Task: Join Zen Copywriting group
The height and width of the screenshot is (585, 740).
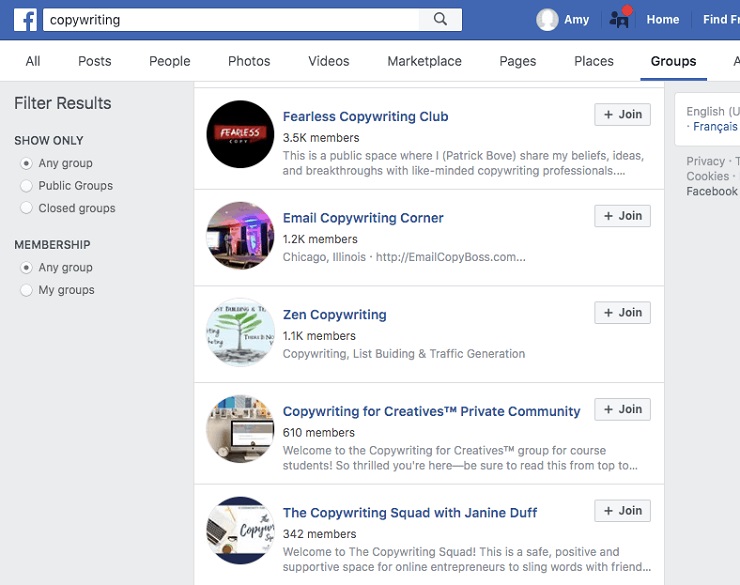Action: [x=622, y=313]
